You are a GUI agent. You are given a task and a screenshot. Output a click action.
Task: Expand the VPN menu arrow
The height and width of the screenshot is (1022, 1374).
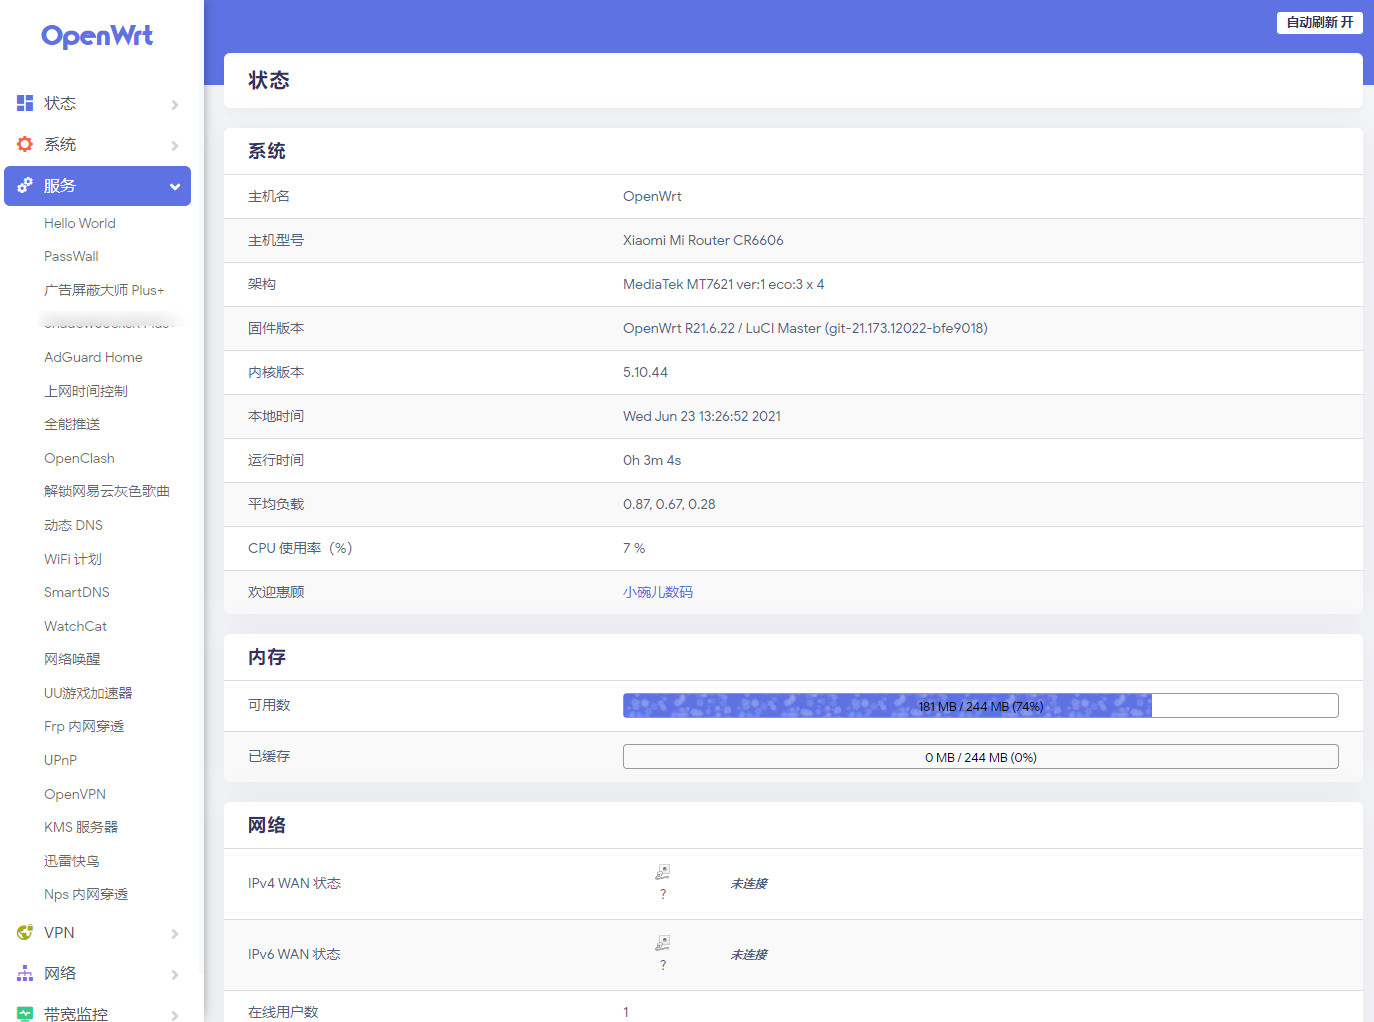(175, 933)
